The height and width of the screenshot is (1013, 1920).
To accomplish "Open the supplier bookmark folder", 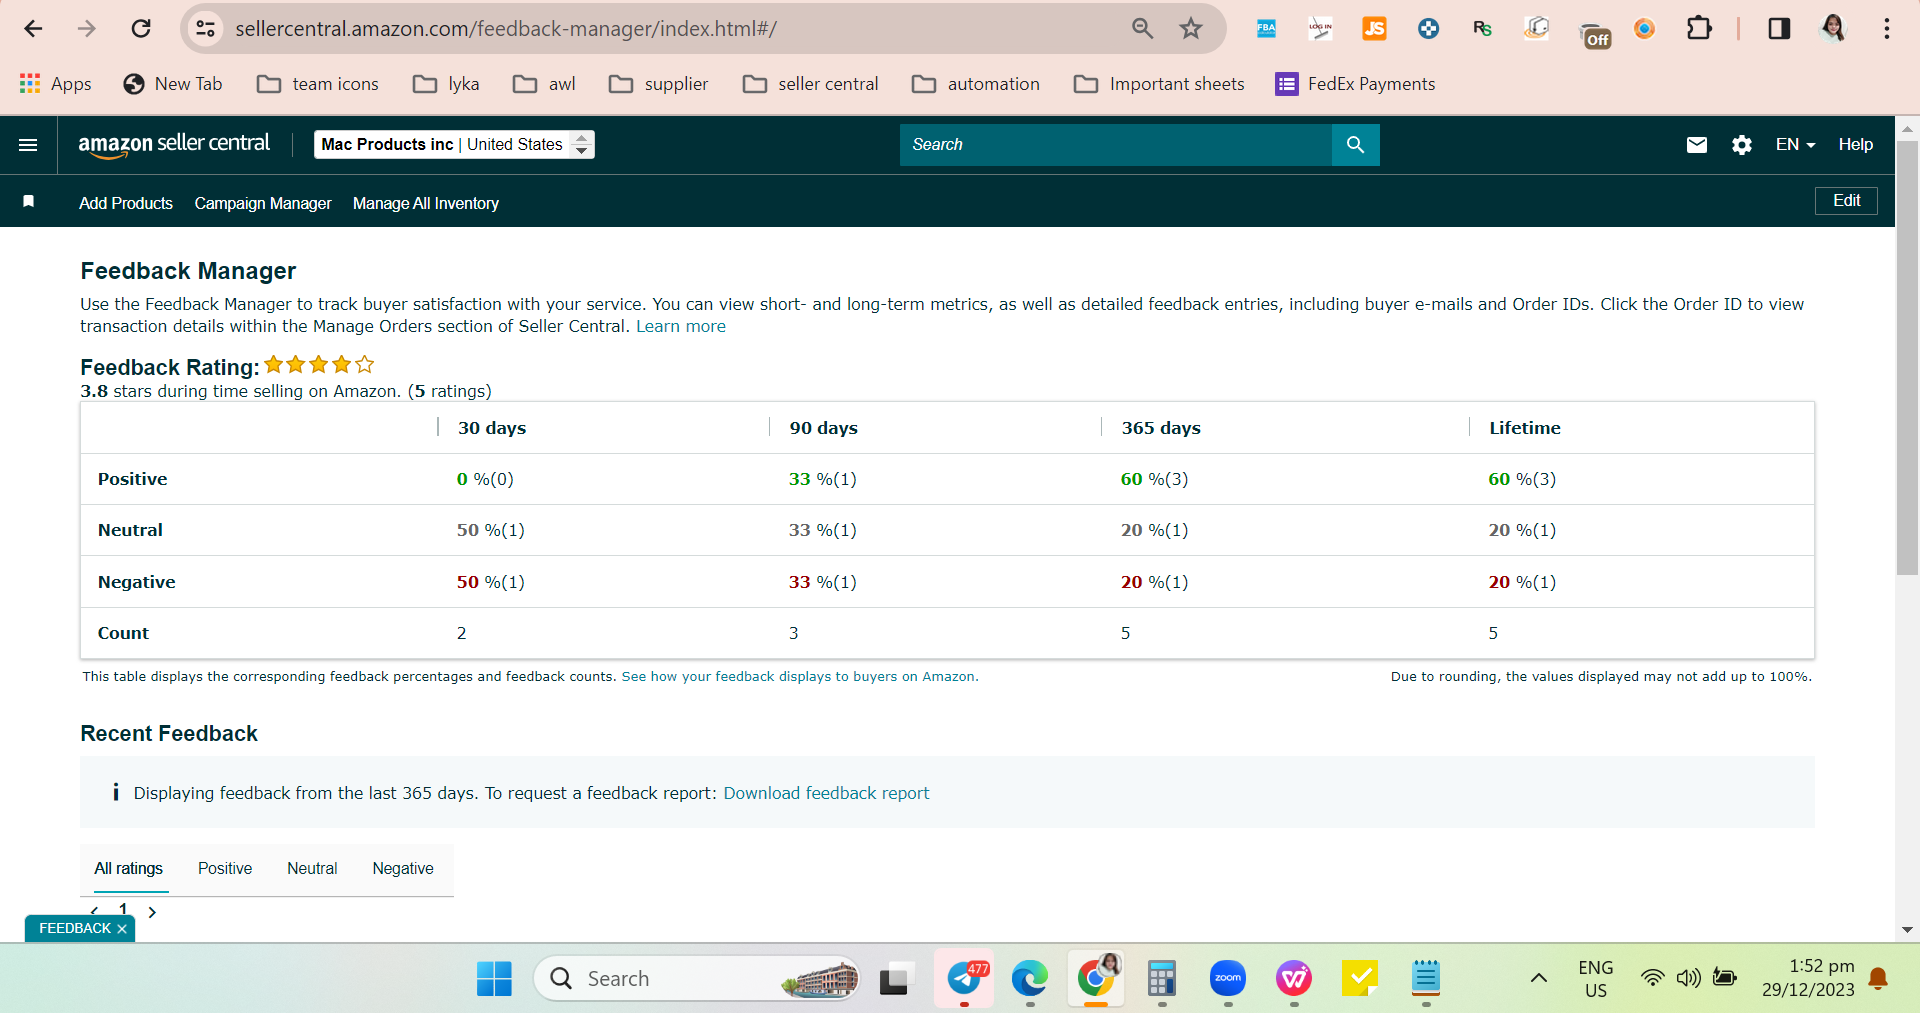I will [x=658, y=84].
